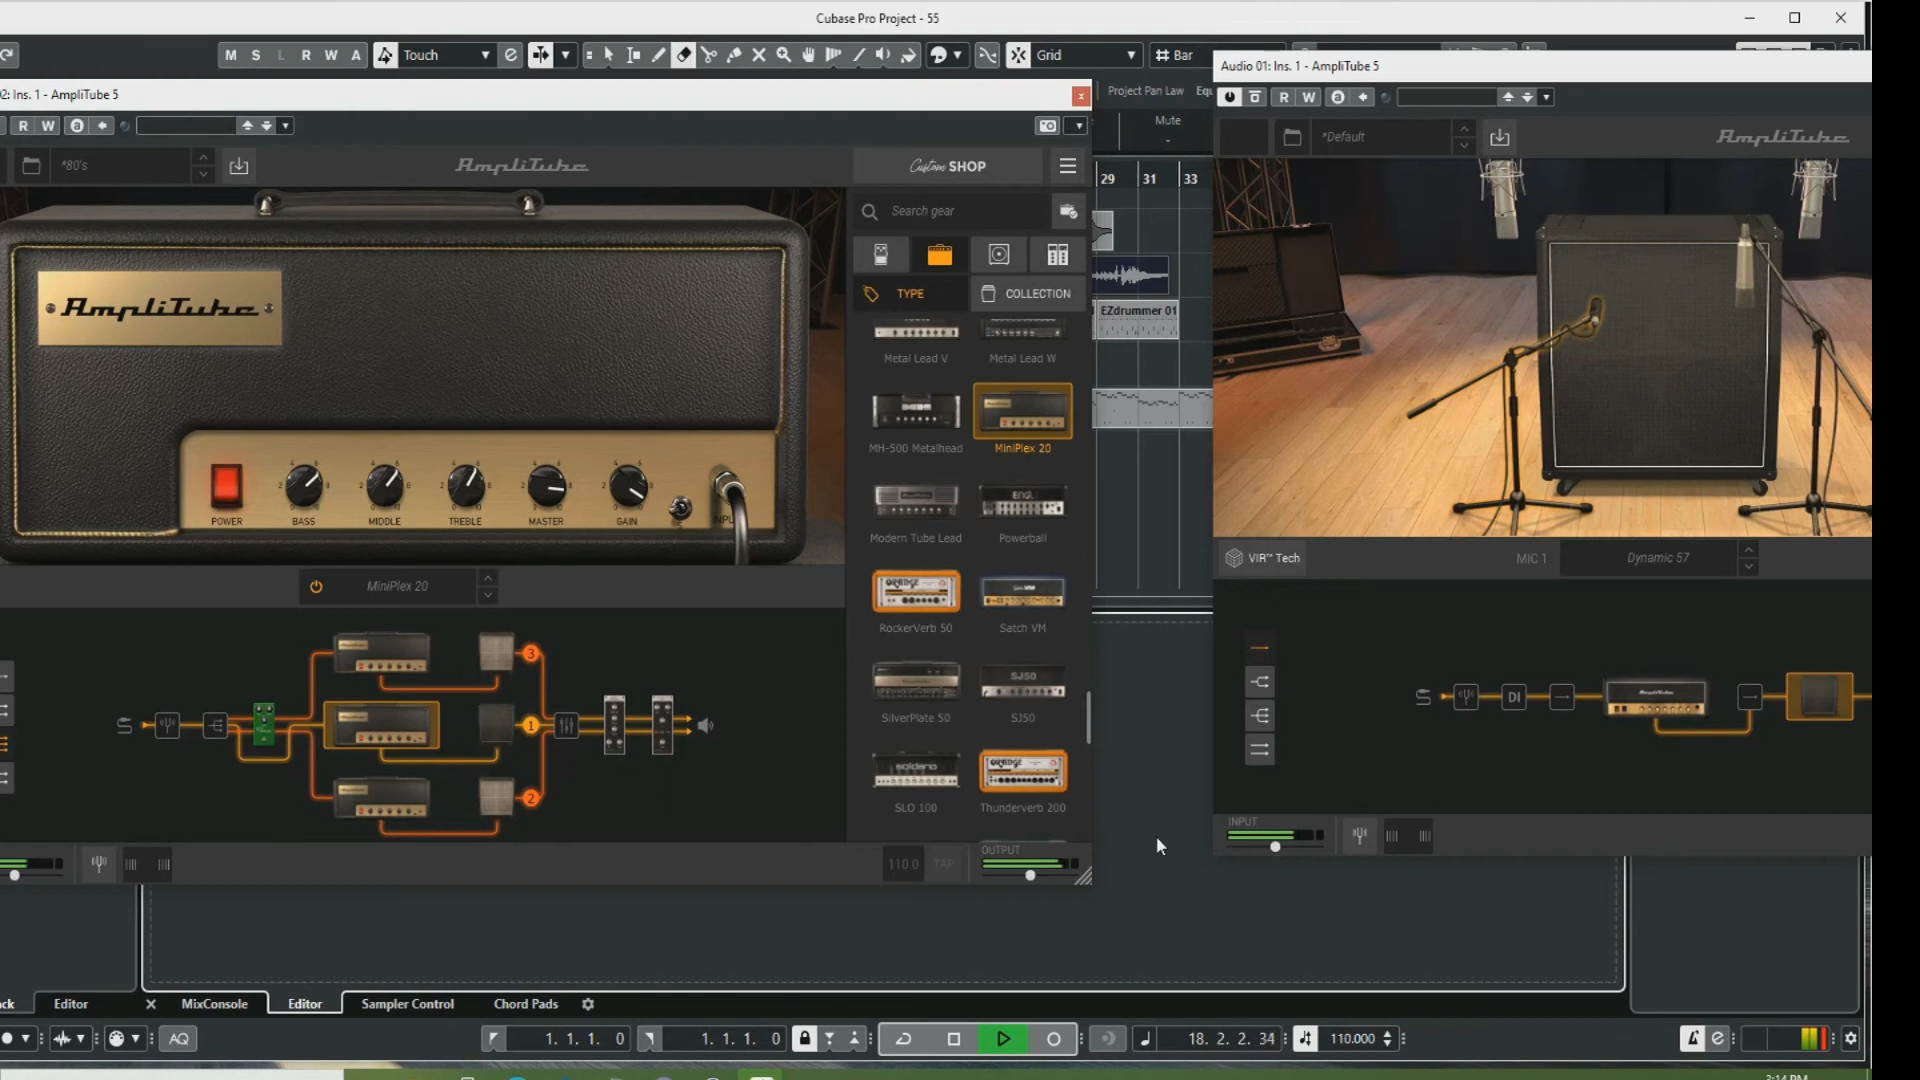
Task: Click the amp GAIN knob
Action: pos(628,487)
